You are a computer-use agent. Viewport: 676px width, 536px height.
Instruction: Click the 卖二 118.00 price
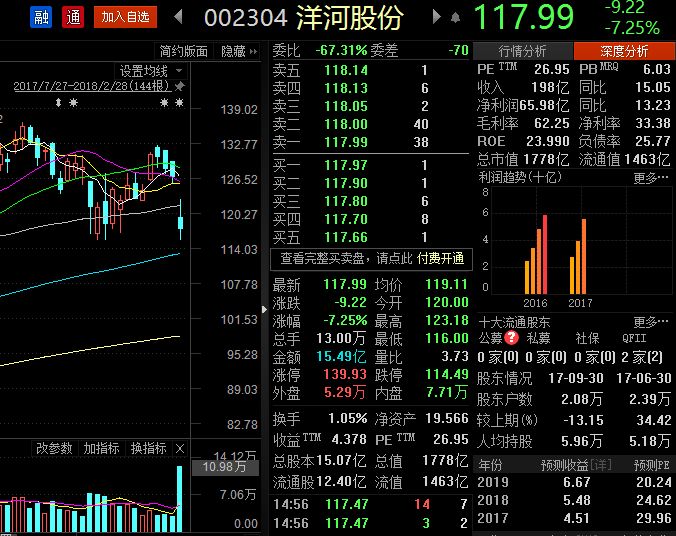tap(346, 124)
